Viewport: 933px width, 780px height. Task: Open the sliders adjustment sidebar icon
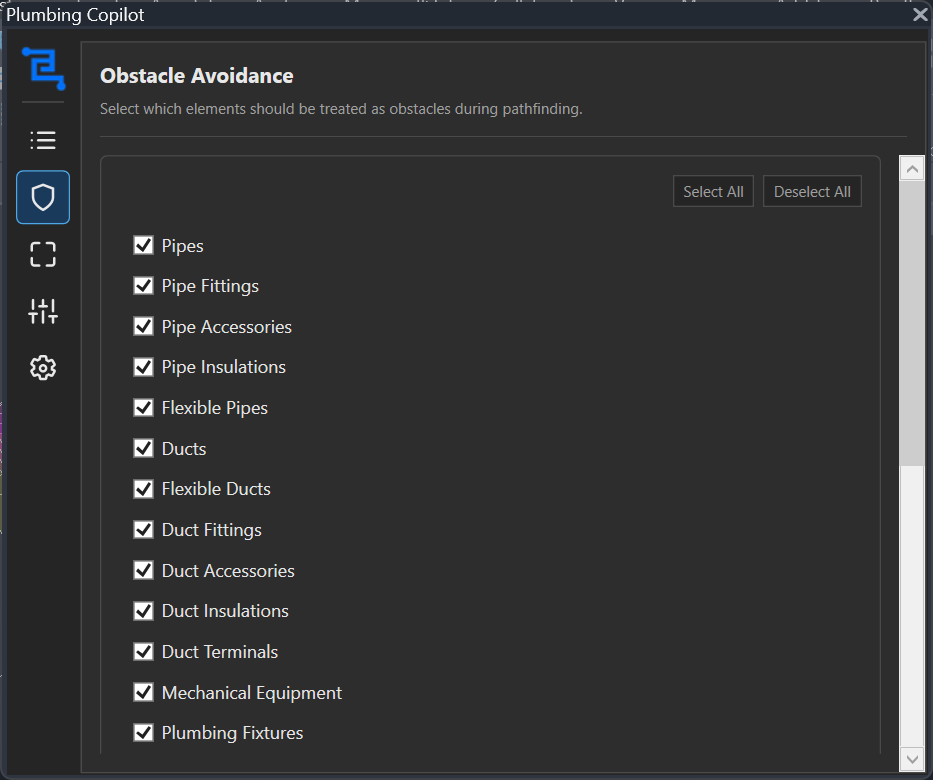[43, 311]
